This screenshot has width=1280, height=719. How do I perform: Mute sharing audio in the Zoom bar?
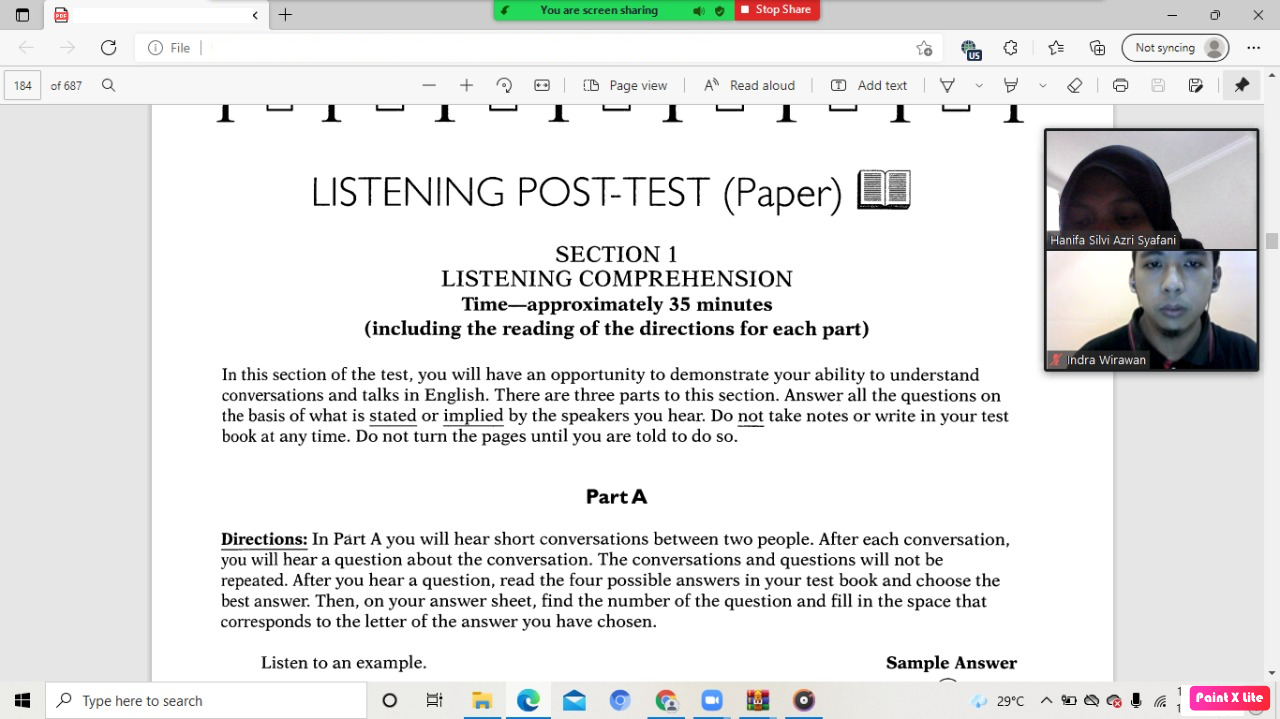tap(700, 10)
